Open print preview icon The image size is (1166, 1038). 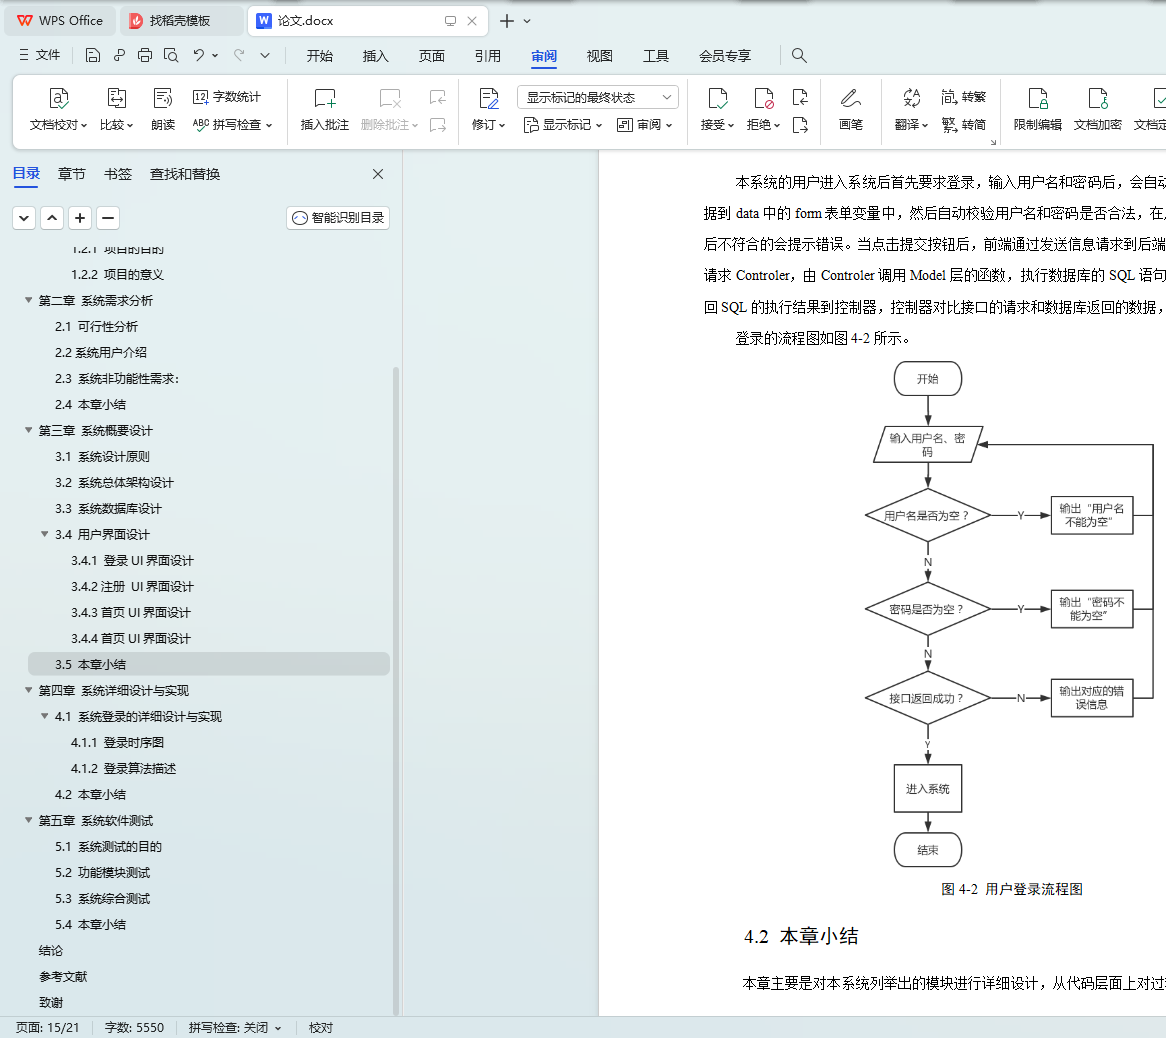[171, 55]
